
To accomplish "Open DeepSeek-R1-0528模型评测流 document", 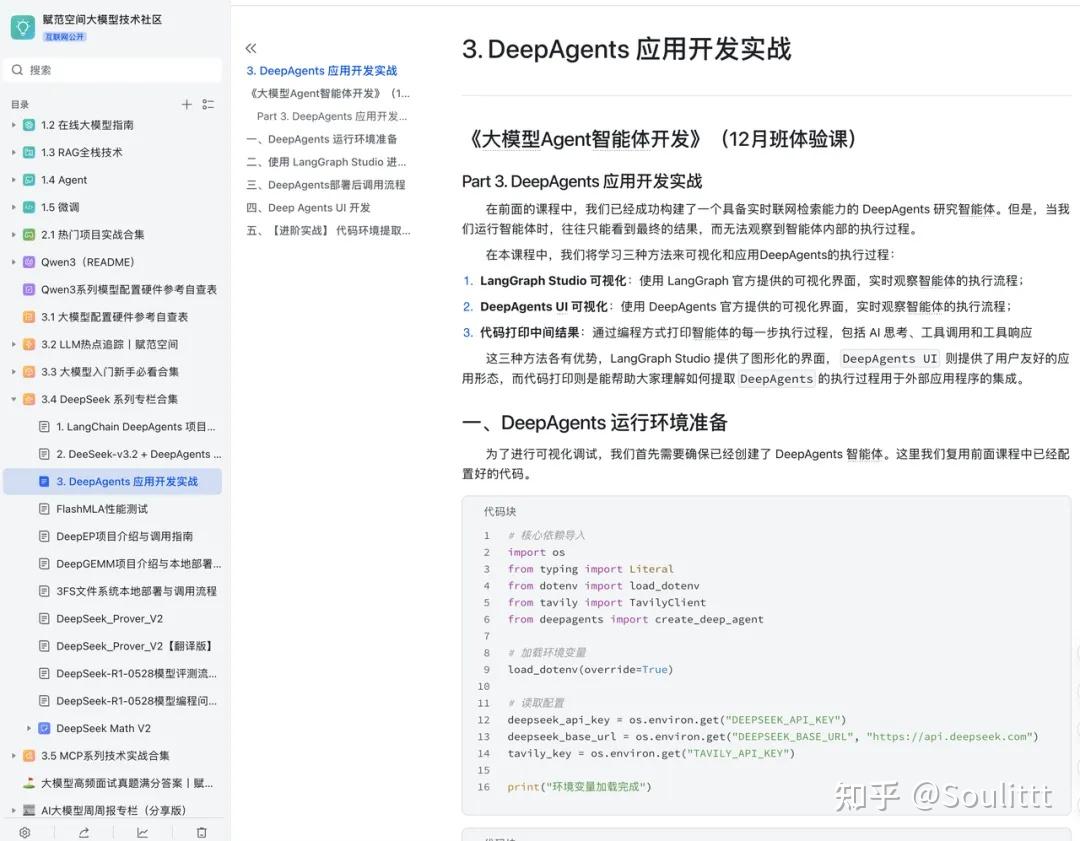I will click(x=136, y=673).
